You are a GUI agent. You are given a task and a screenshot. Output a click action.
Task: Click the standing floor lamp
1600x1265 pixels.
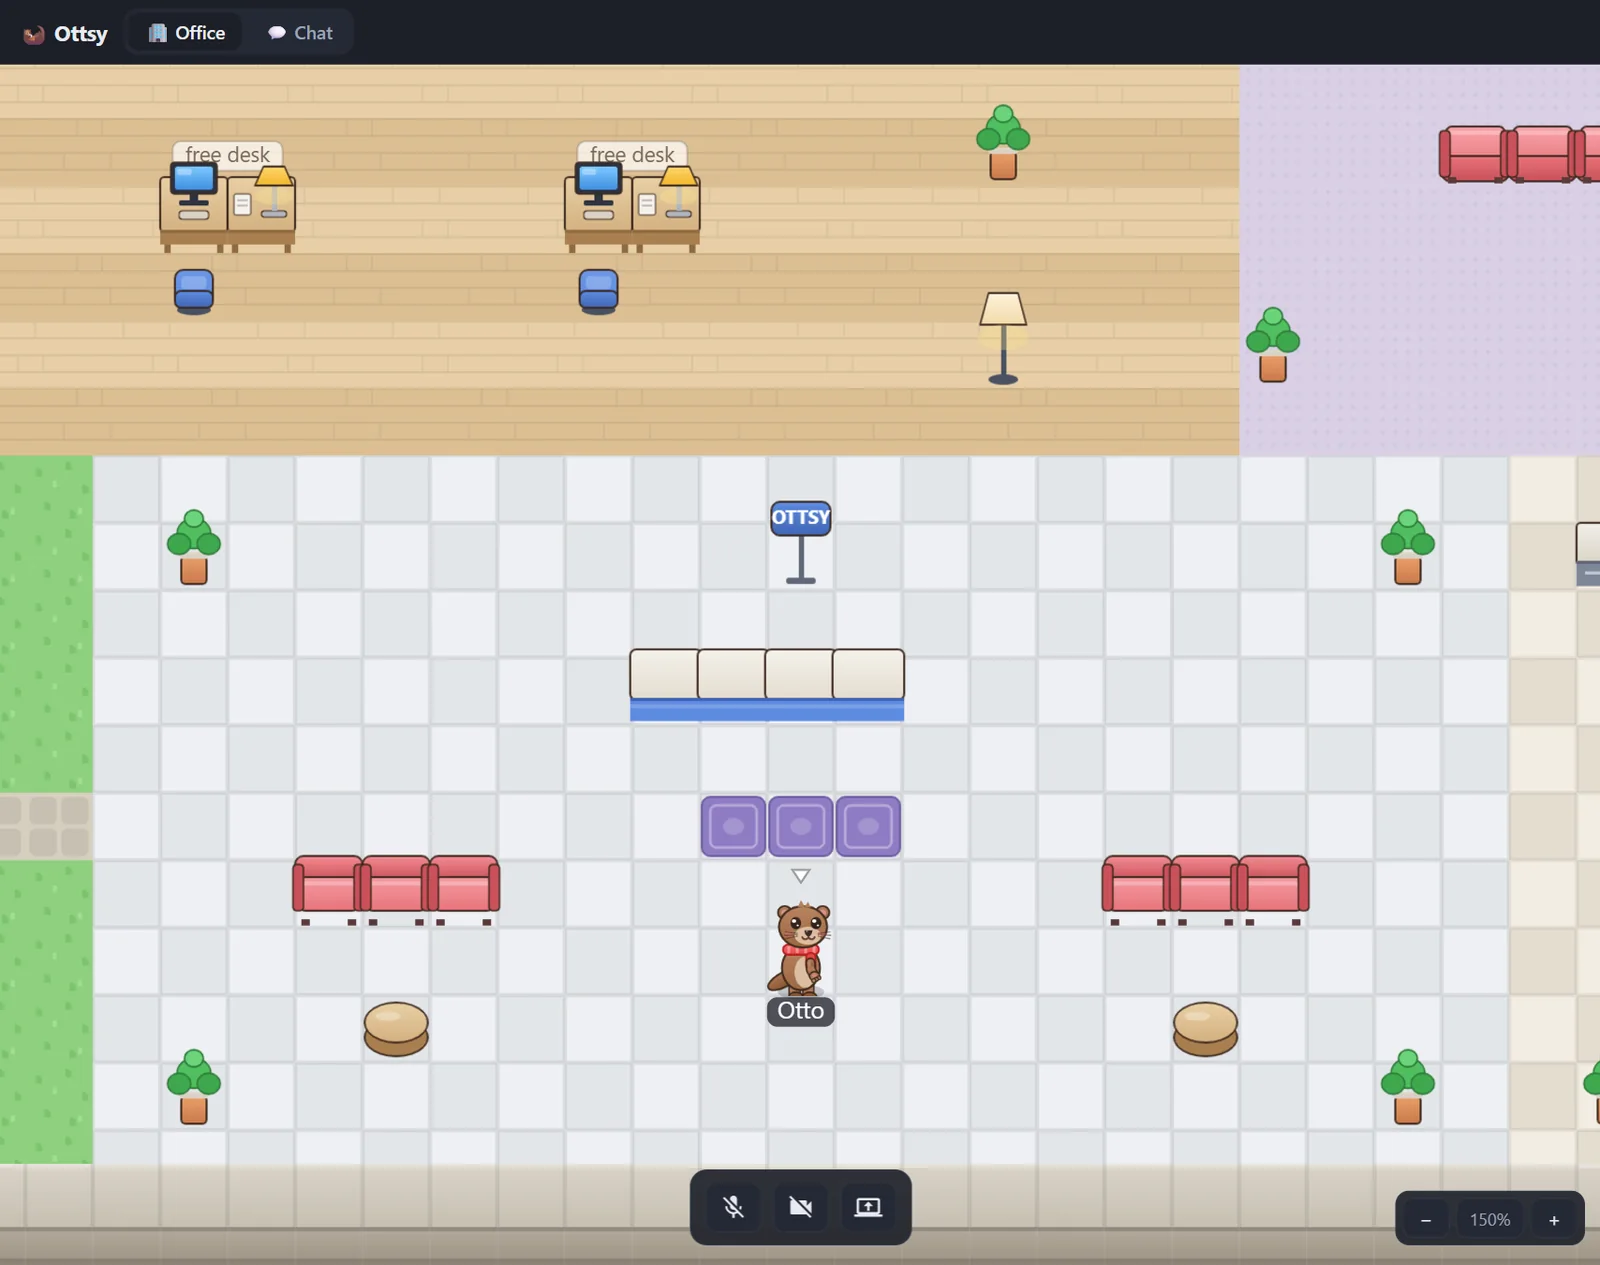tap(1003, 338)
